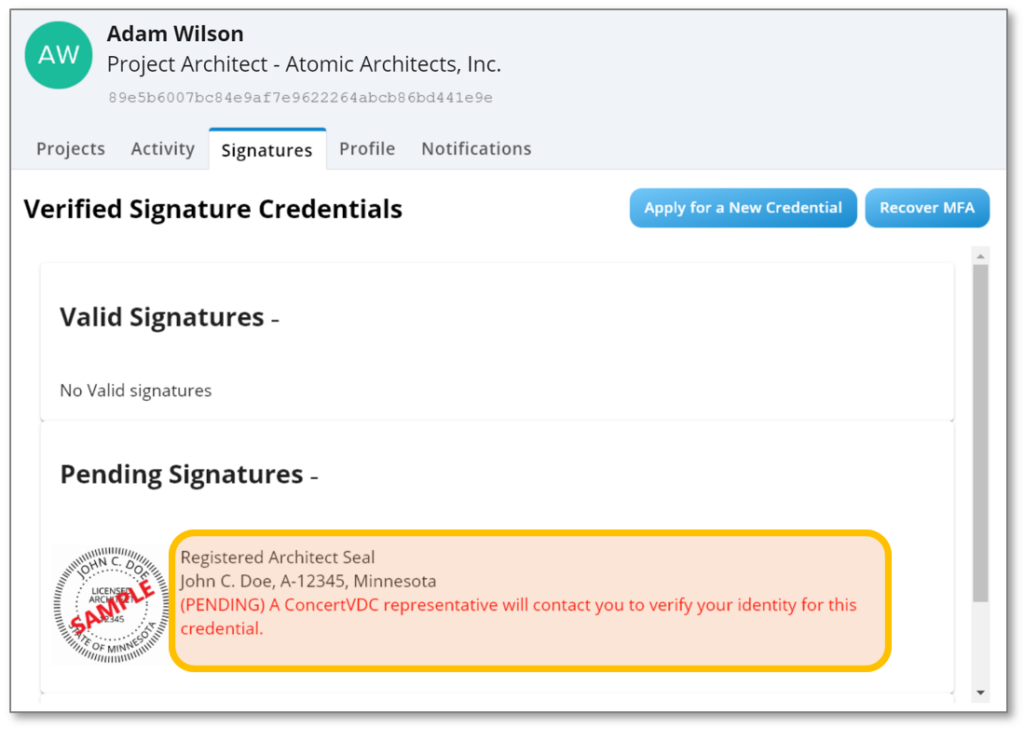Click the user ID hash string
Image resolution: width=1024 pixels, height=729 pixels.
pos(300,98)
